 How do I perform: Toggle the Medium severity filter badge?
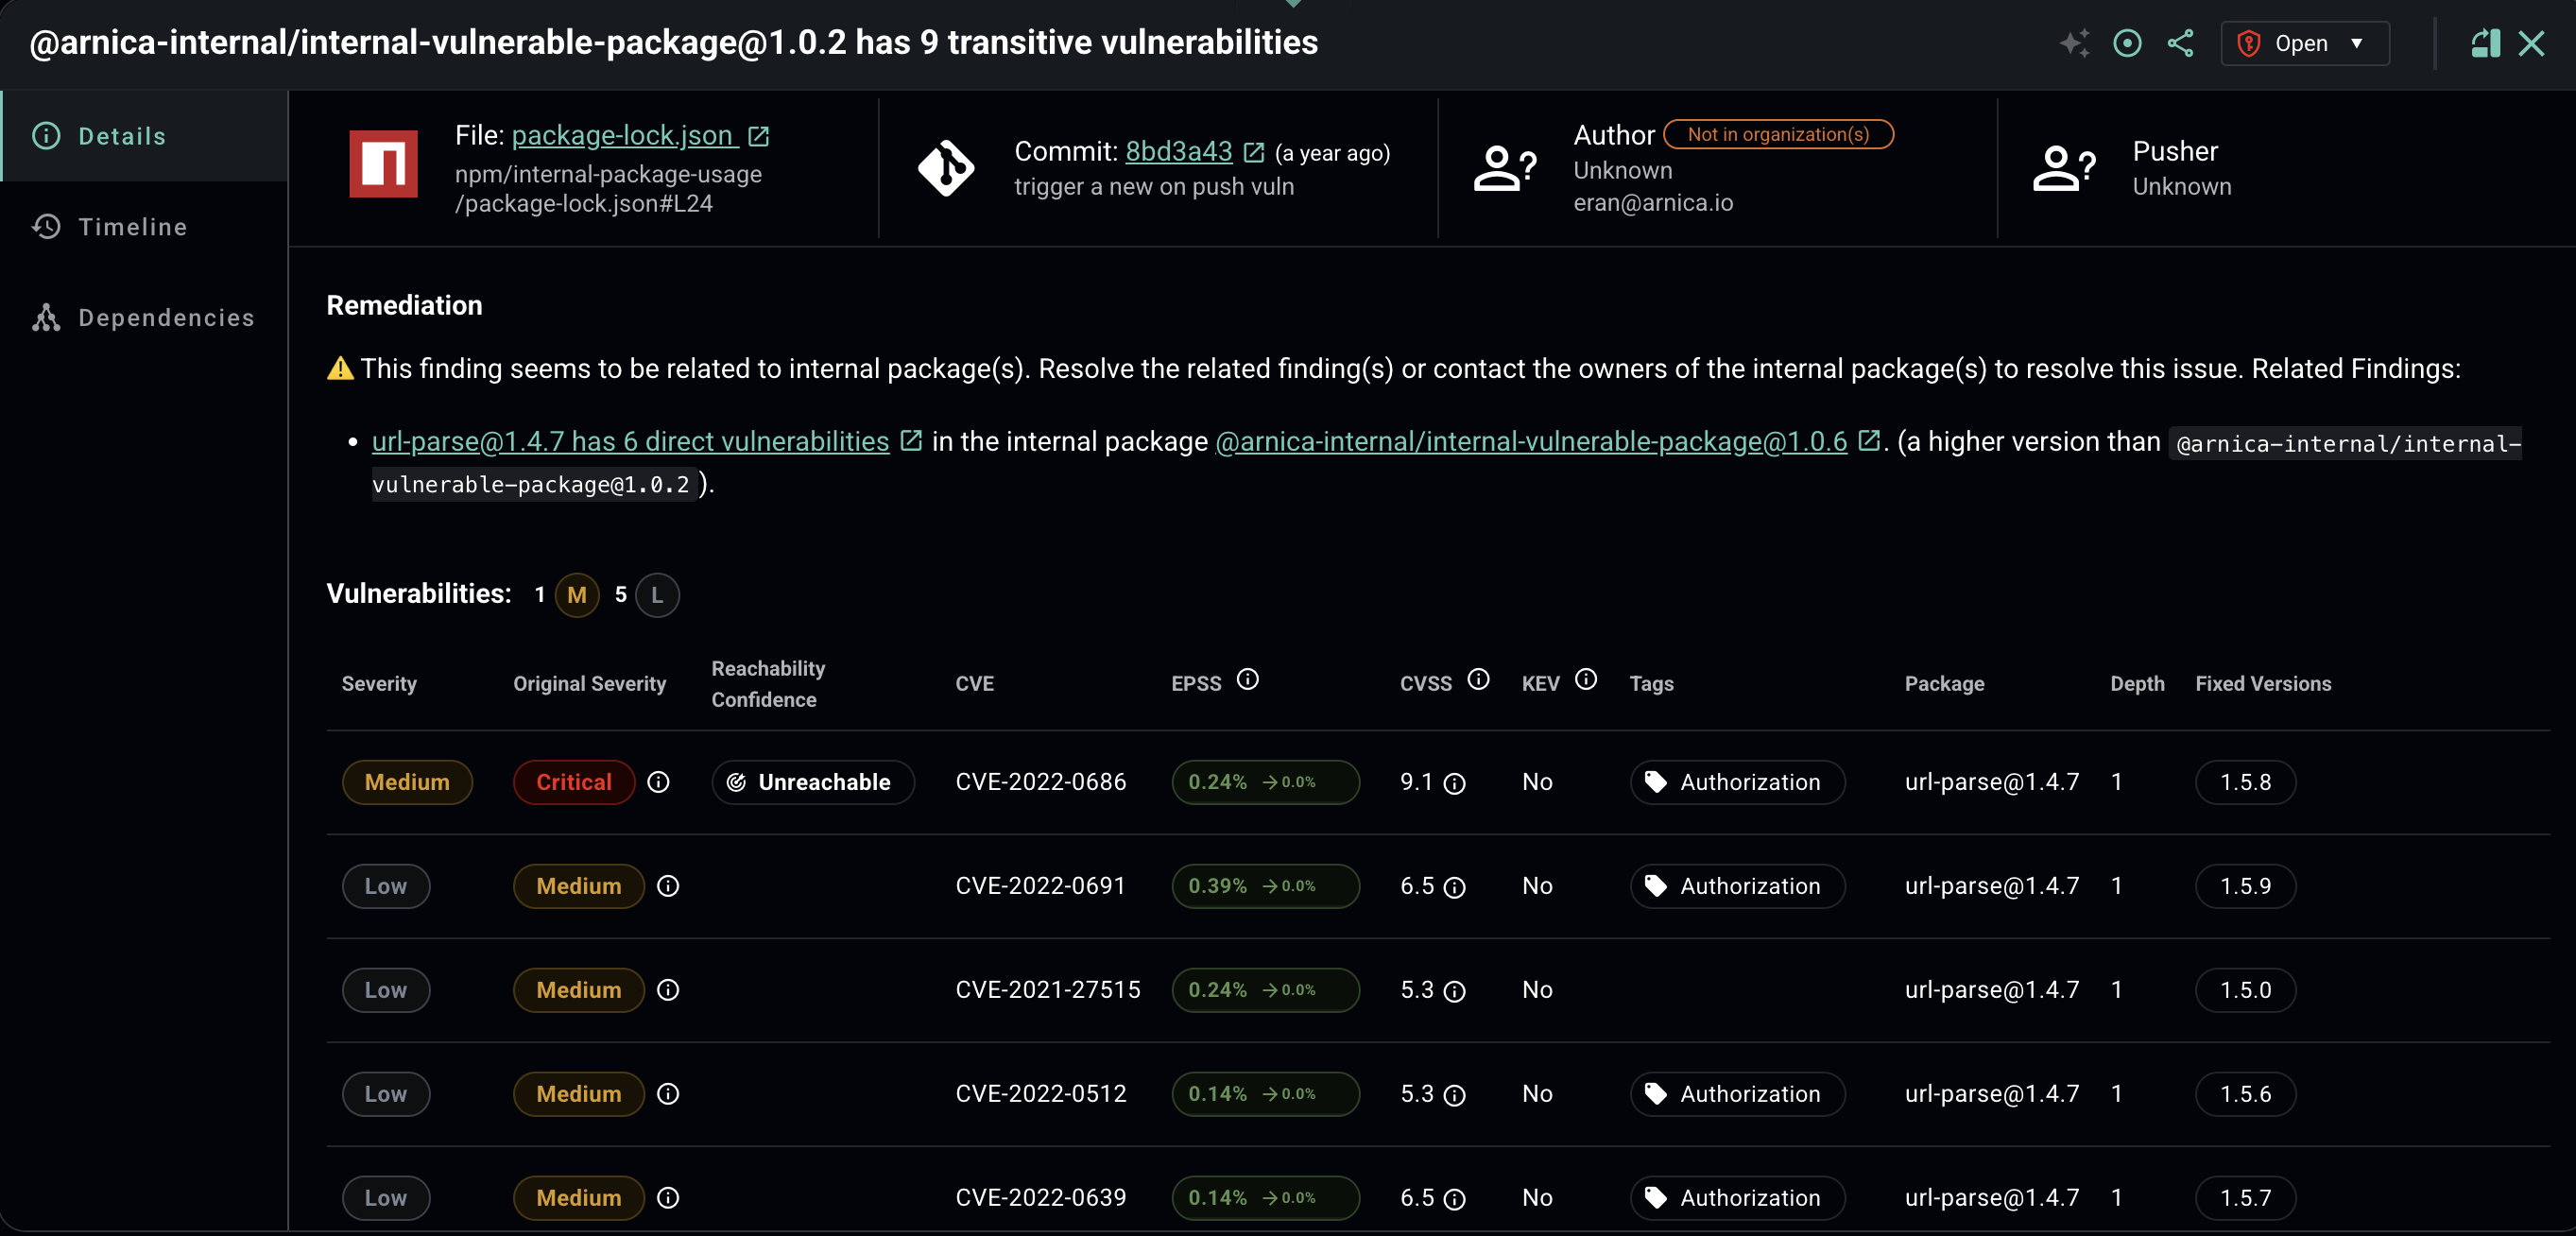[x=576, y=595]
